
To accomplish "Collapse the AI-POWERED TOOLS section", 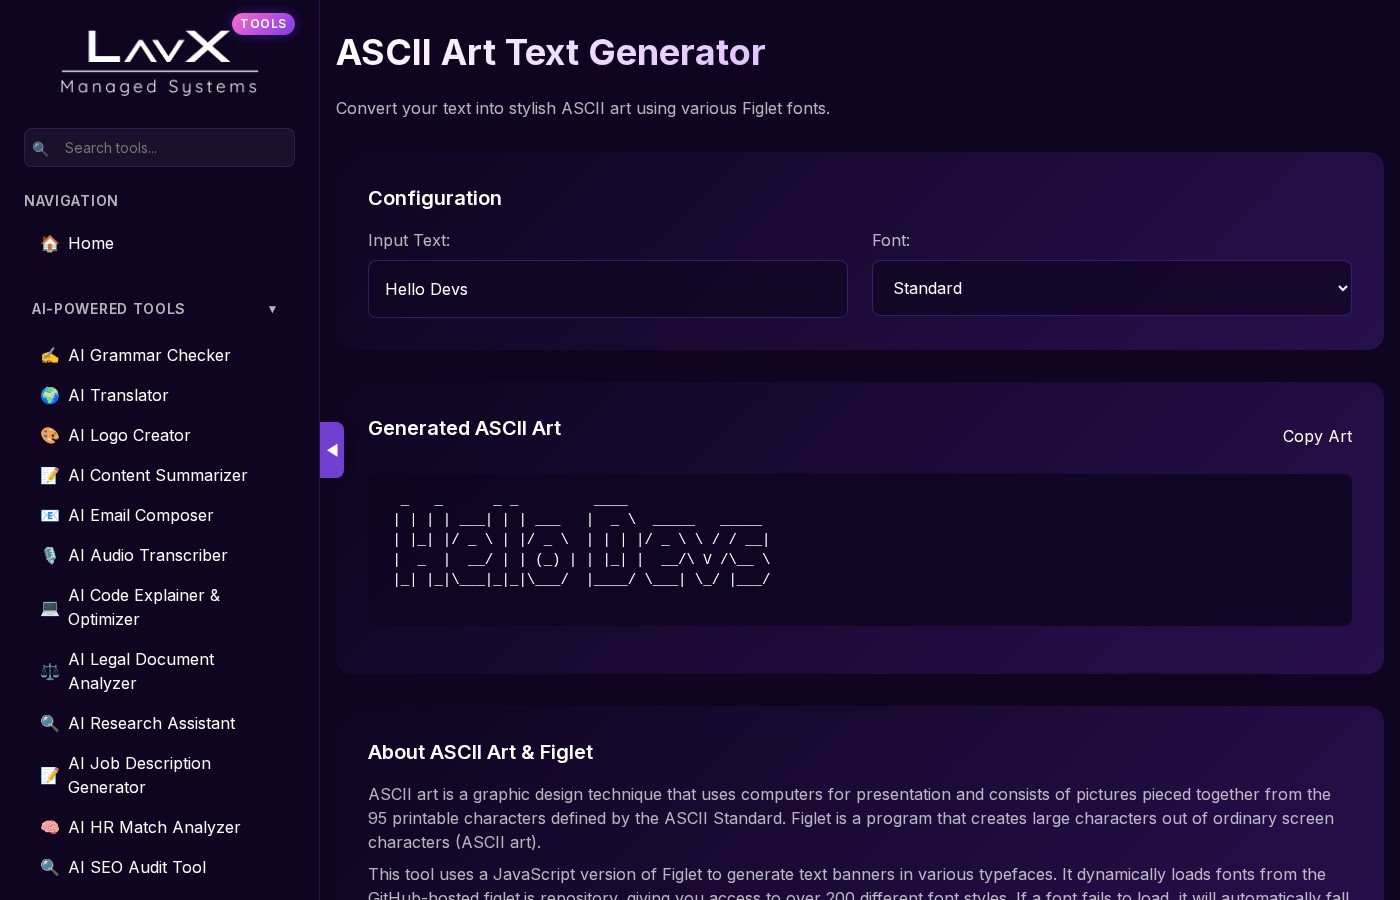I will [x=272, y=309].
